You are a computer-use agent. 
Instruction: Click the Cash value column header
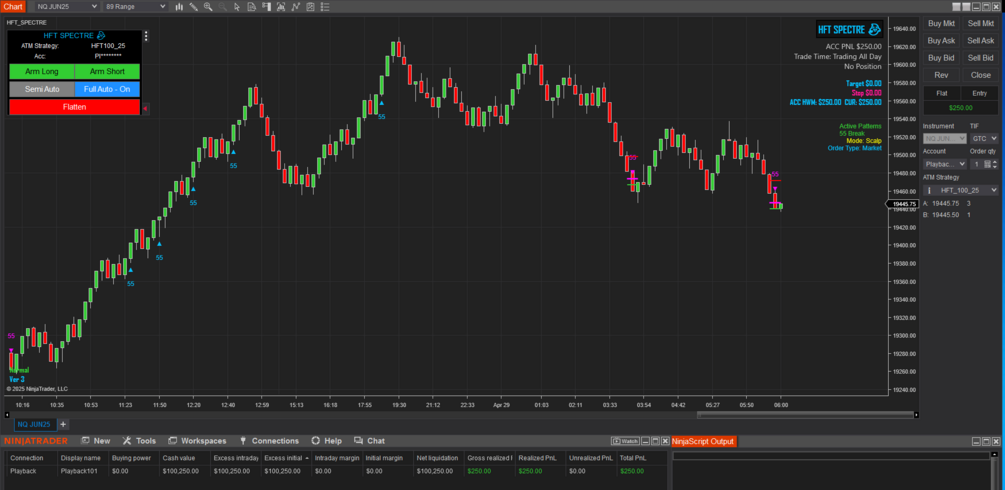coord(184,458)
